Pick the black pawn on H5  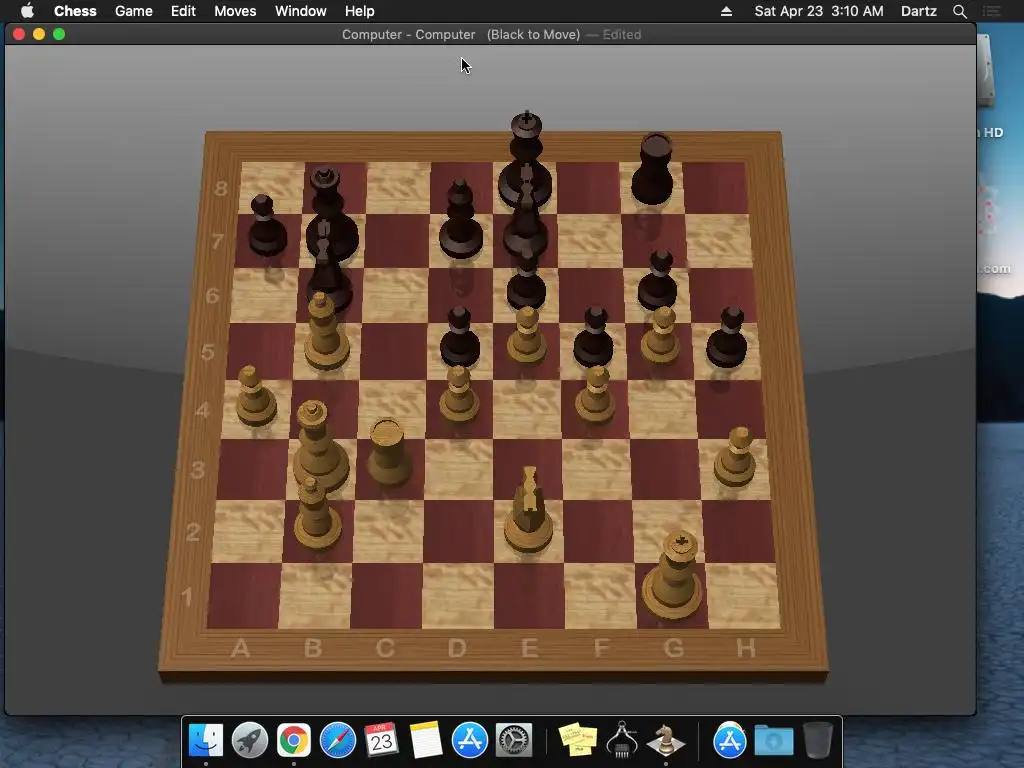(727, 337)
